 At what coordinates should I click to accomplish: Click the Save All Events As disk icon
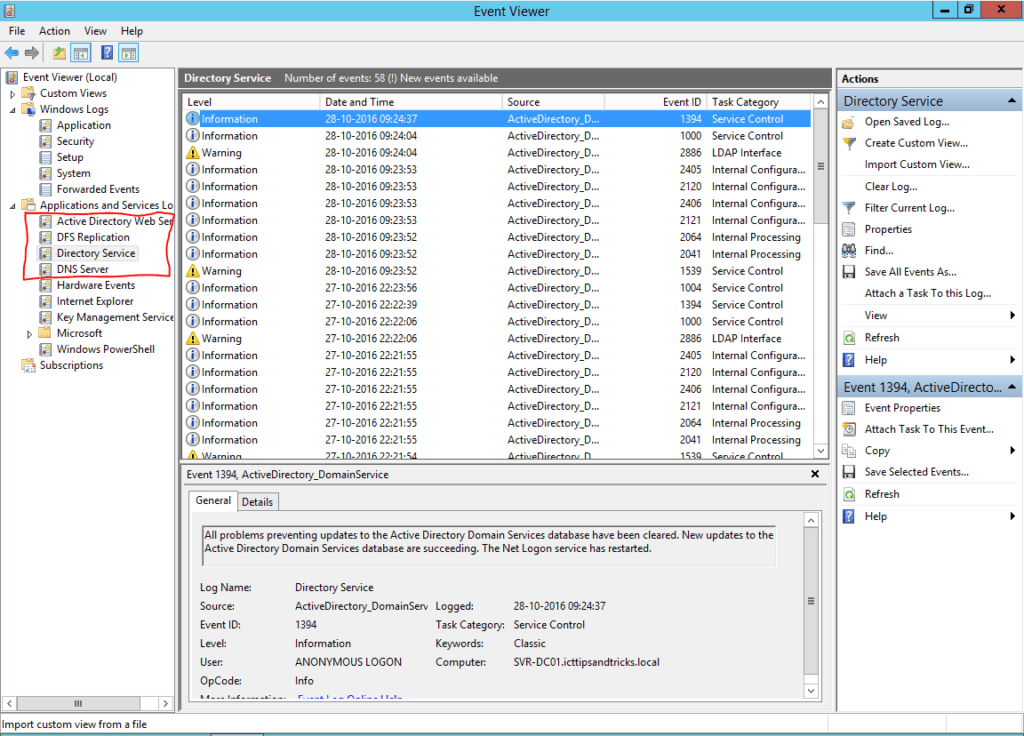coord(849,272)
